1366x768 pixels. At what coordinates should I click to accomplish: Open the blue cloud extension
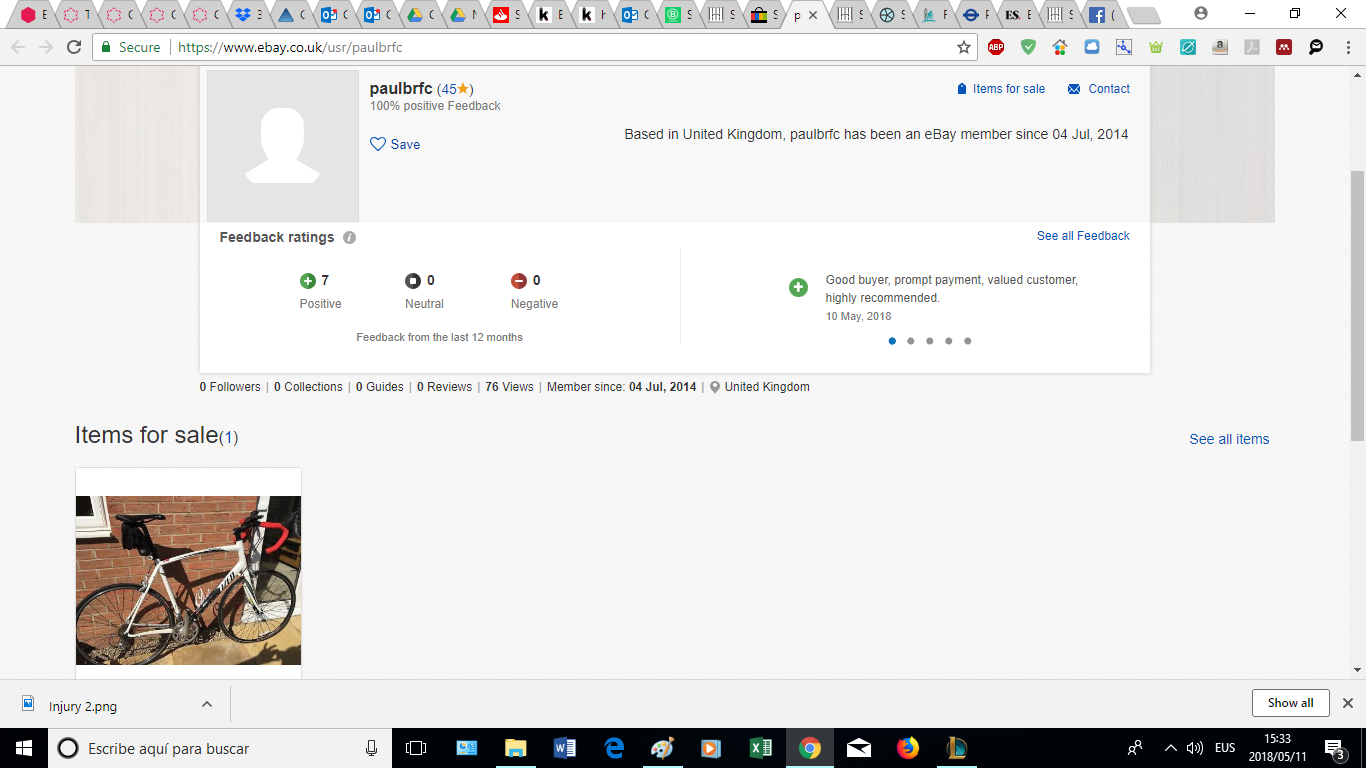click(x=1092, y=47)
